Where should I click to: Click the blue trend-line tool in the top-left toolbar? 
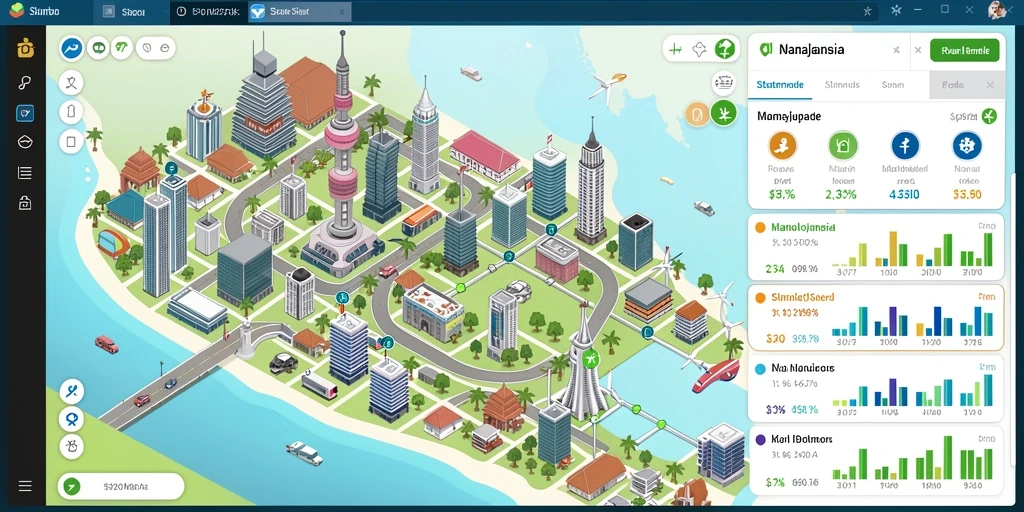tap(72, 48)
